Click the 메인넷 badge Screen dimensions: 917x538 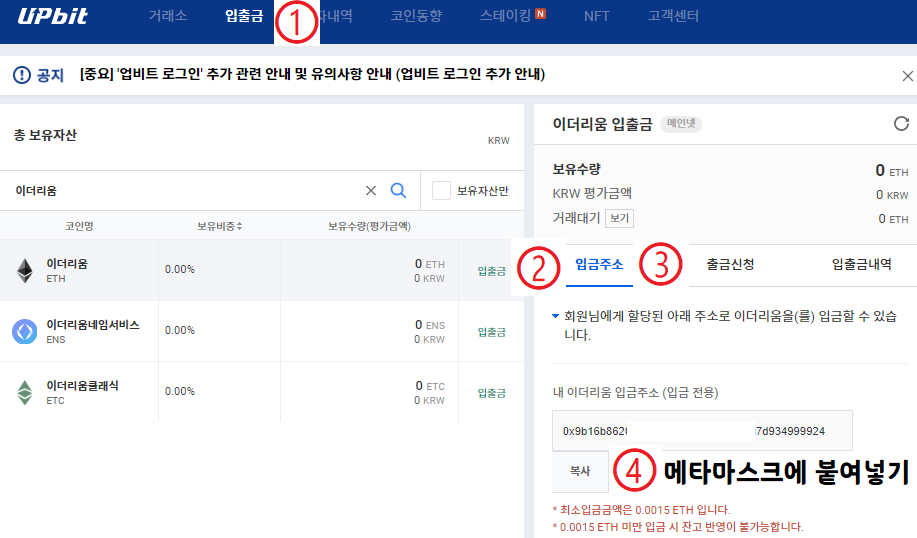click(x=681, y=123)
